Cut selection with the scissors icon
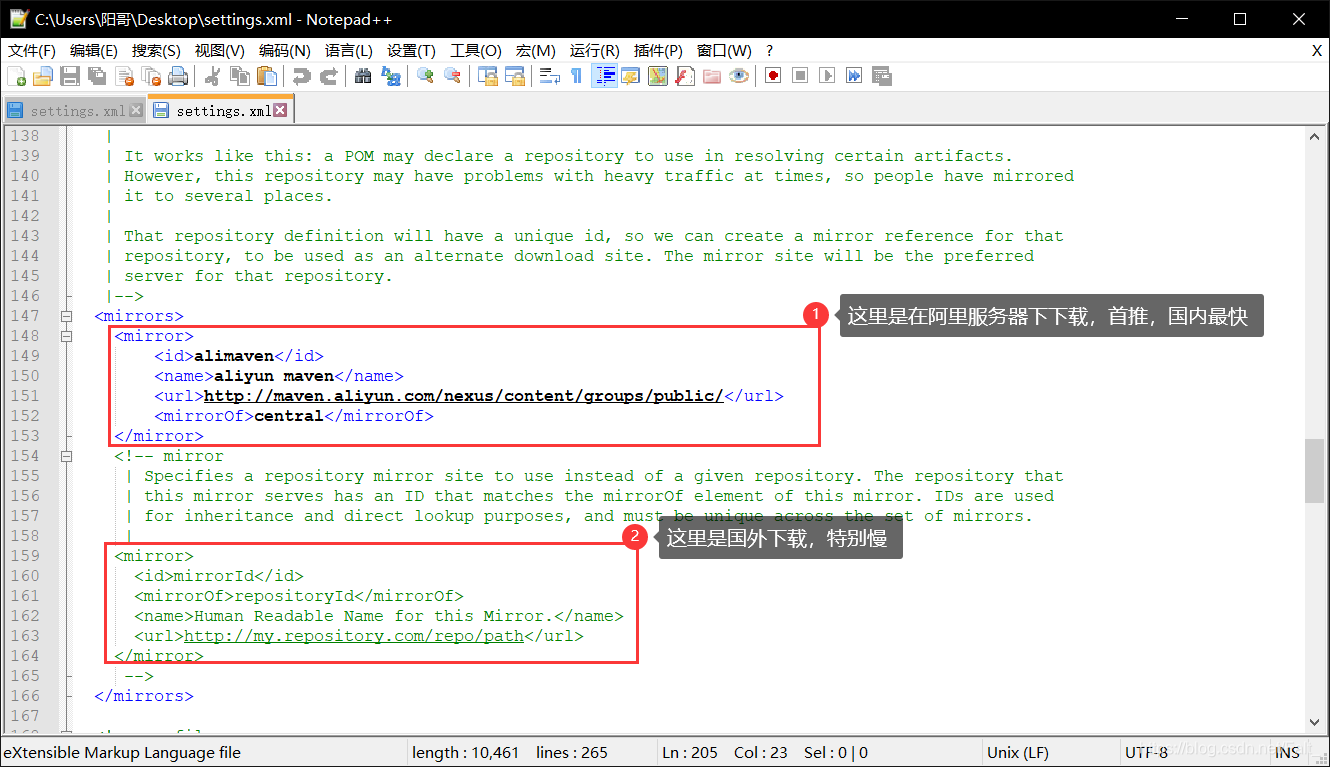Screen dimensions: 1330x767 tap(212, 76)
